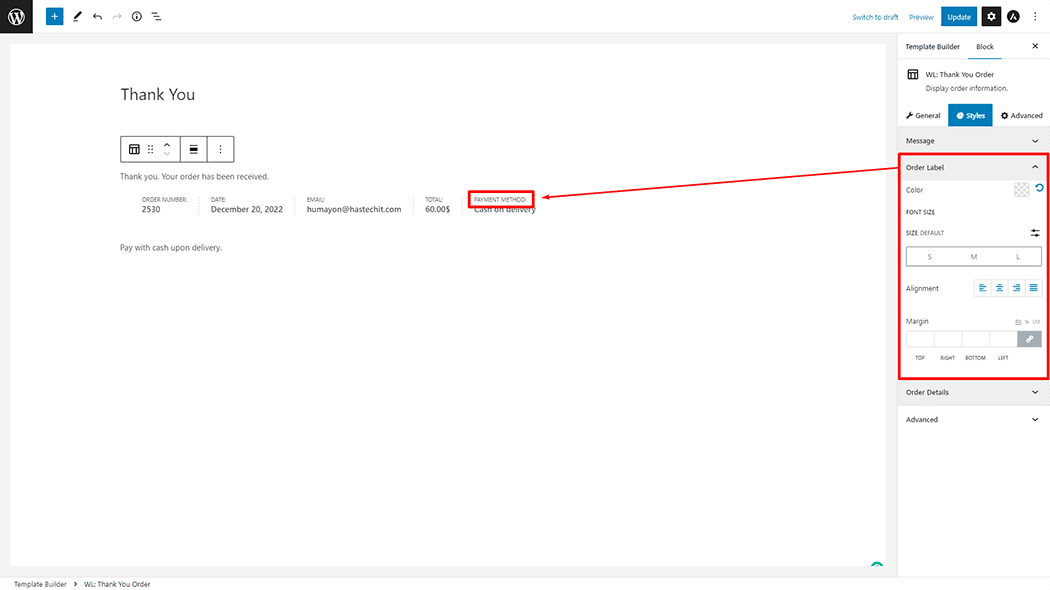Expand the Order Details section
The height and width of the screenshot is (590, 1050).
coord(1034,392)
